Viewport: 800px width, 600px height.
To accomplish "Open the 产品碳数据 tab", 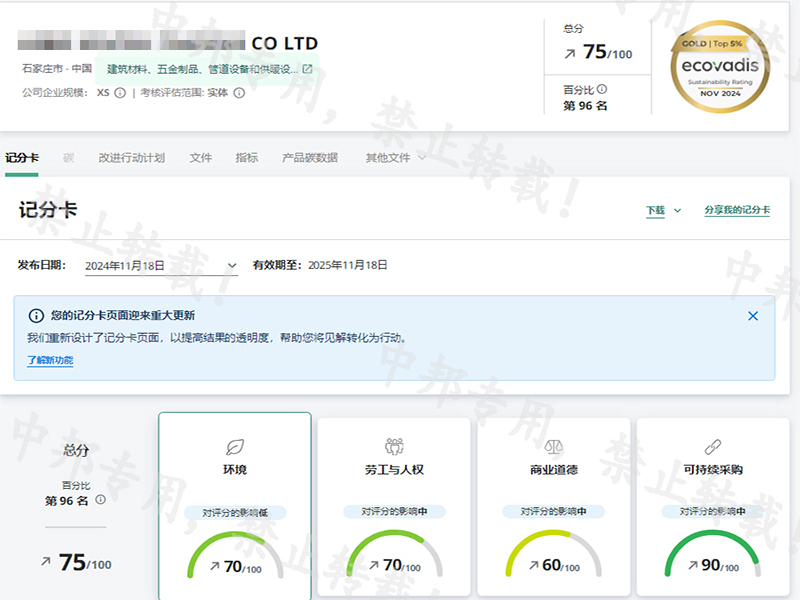I will pos(309,158).
